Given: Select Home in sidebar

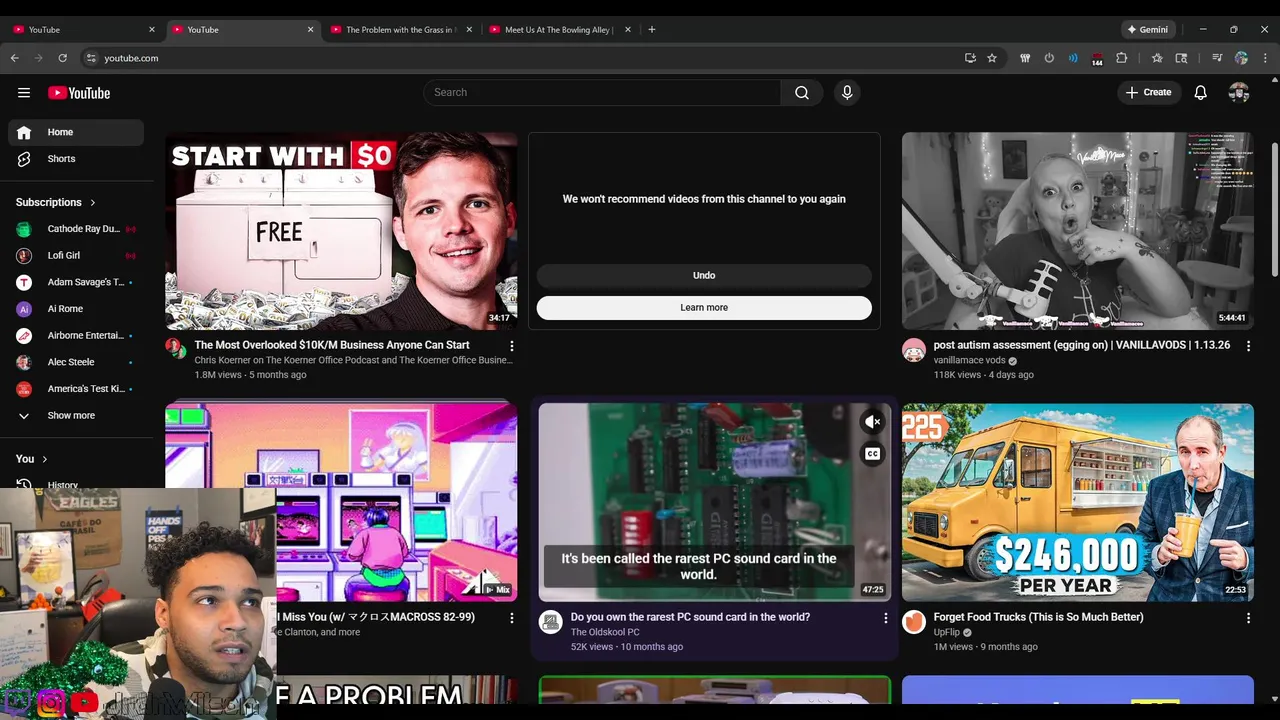Looking at the screenshot, I should (x=76, y=132).
